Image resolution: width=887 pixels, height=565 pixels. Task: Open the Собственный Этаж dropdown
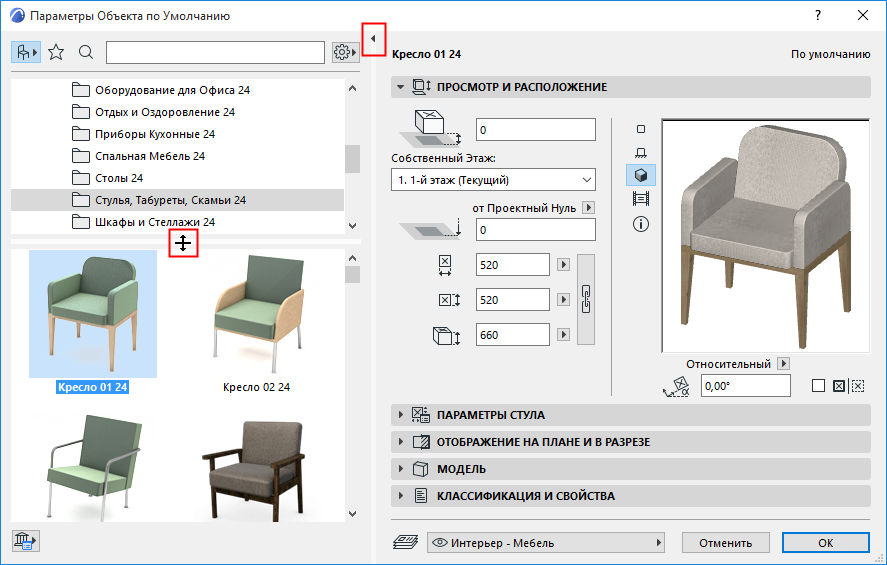[493, 180]
